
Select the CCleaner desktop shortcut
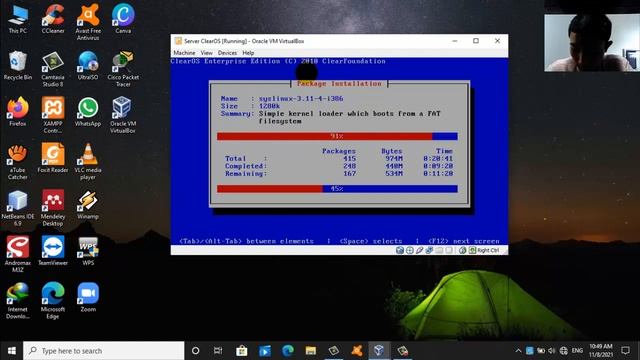tap(53, 19)
